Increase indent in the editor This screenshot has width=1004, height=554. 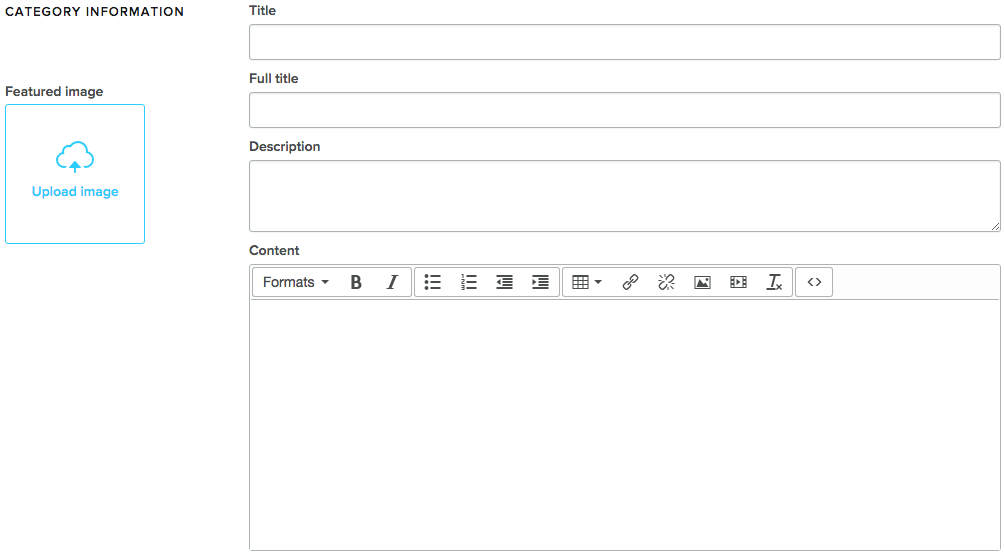tap(540, 282)
